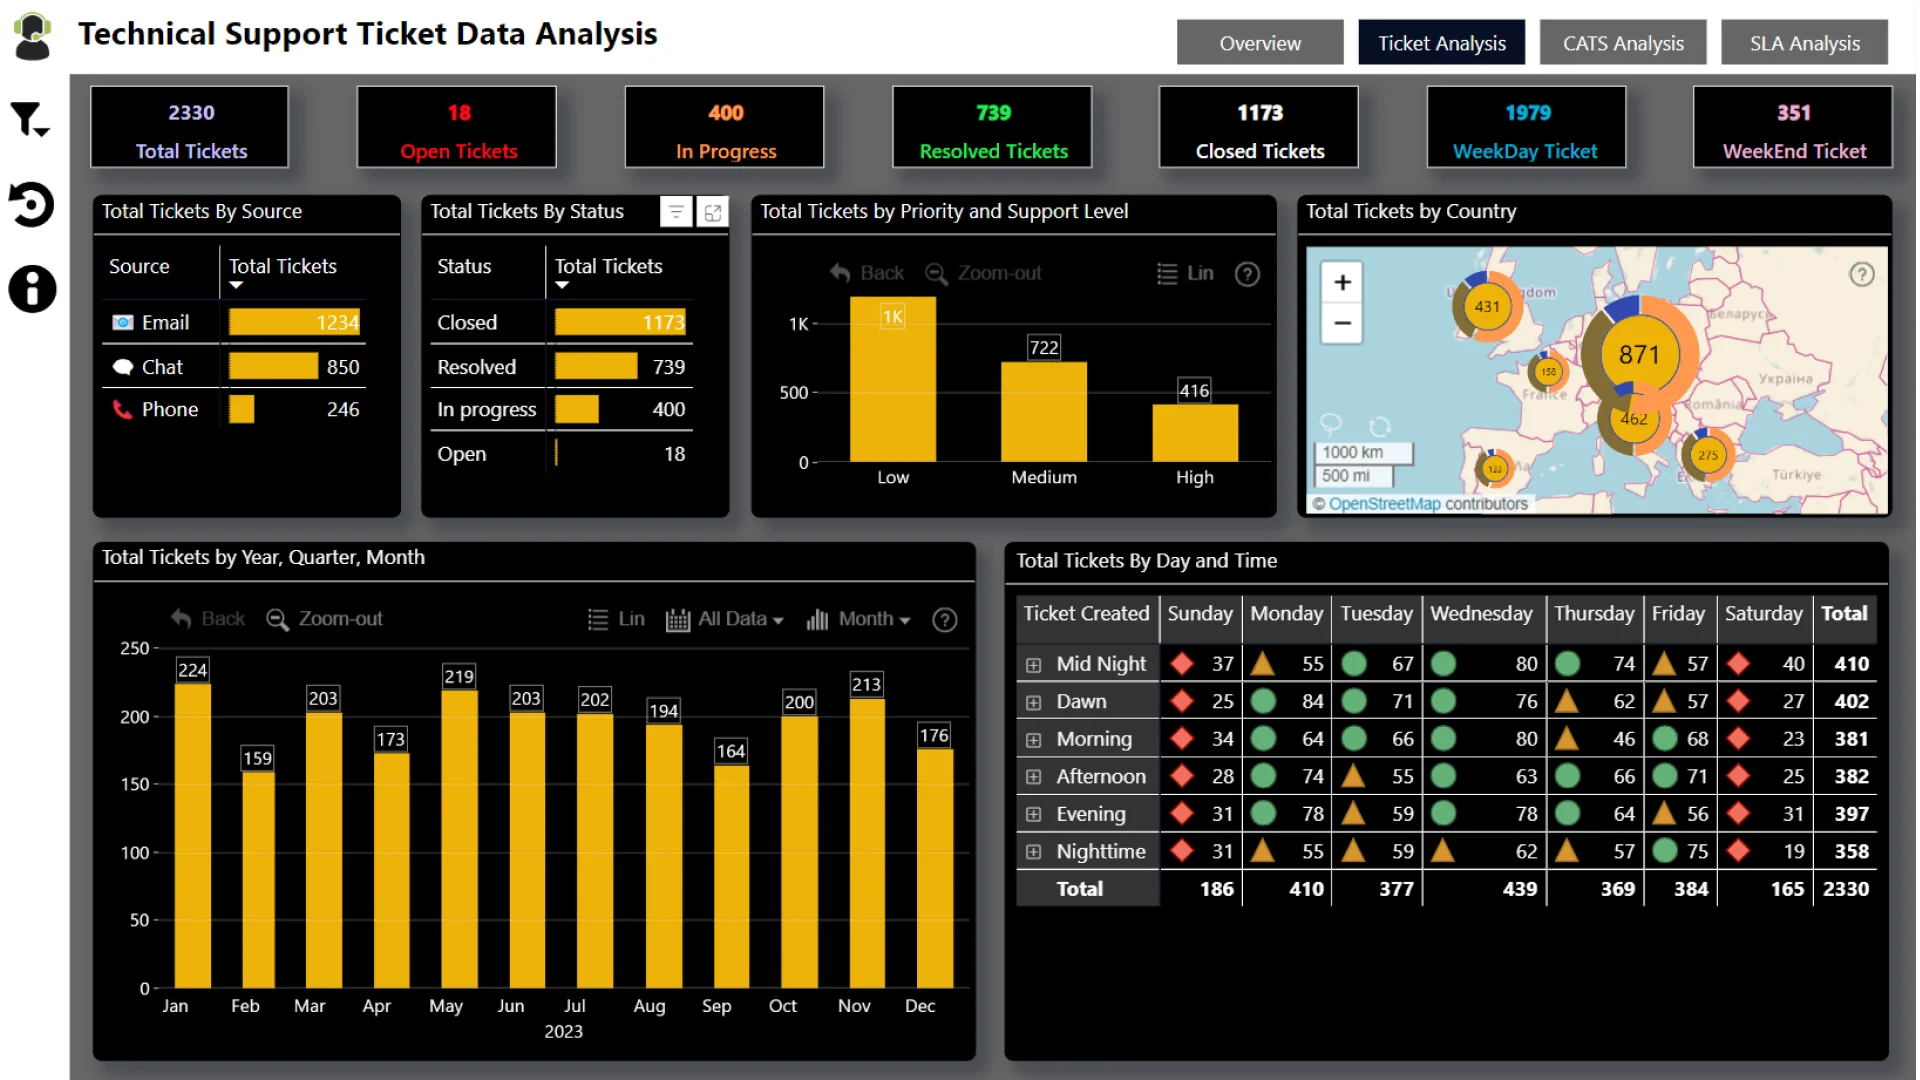Click Email source icon row
This screenshot has height=1080, width=1920.
click(x=234, y=322)
